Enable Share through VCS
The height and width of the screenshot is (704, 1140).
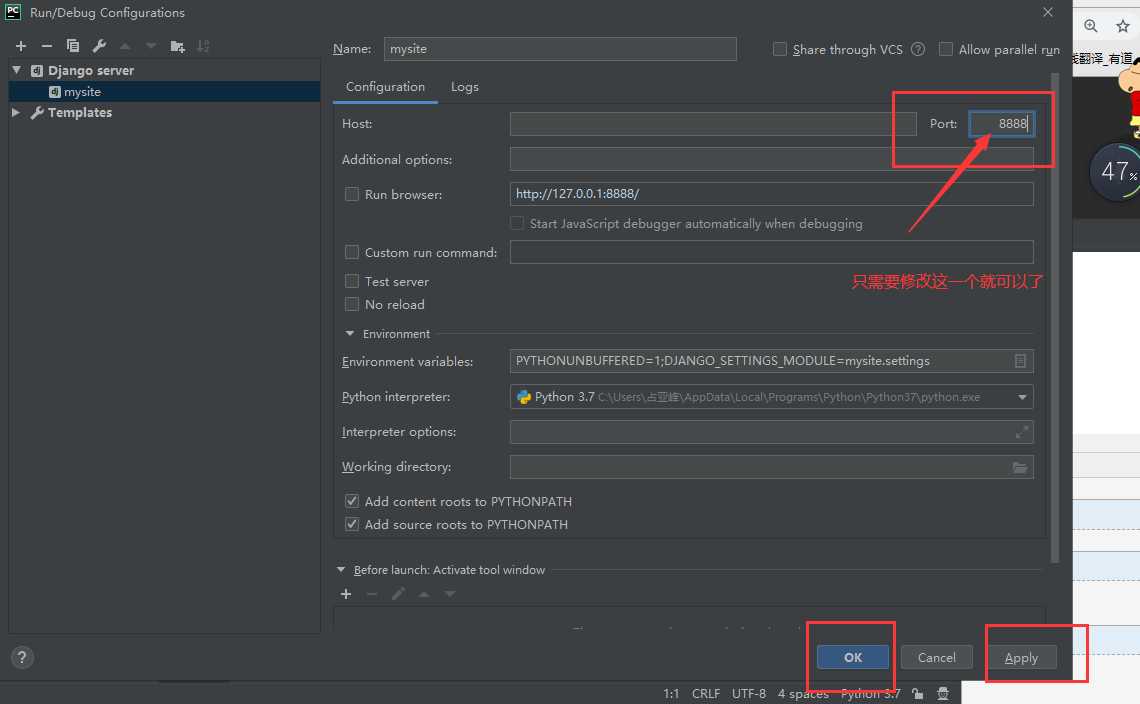point(779,49)
